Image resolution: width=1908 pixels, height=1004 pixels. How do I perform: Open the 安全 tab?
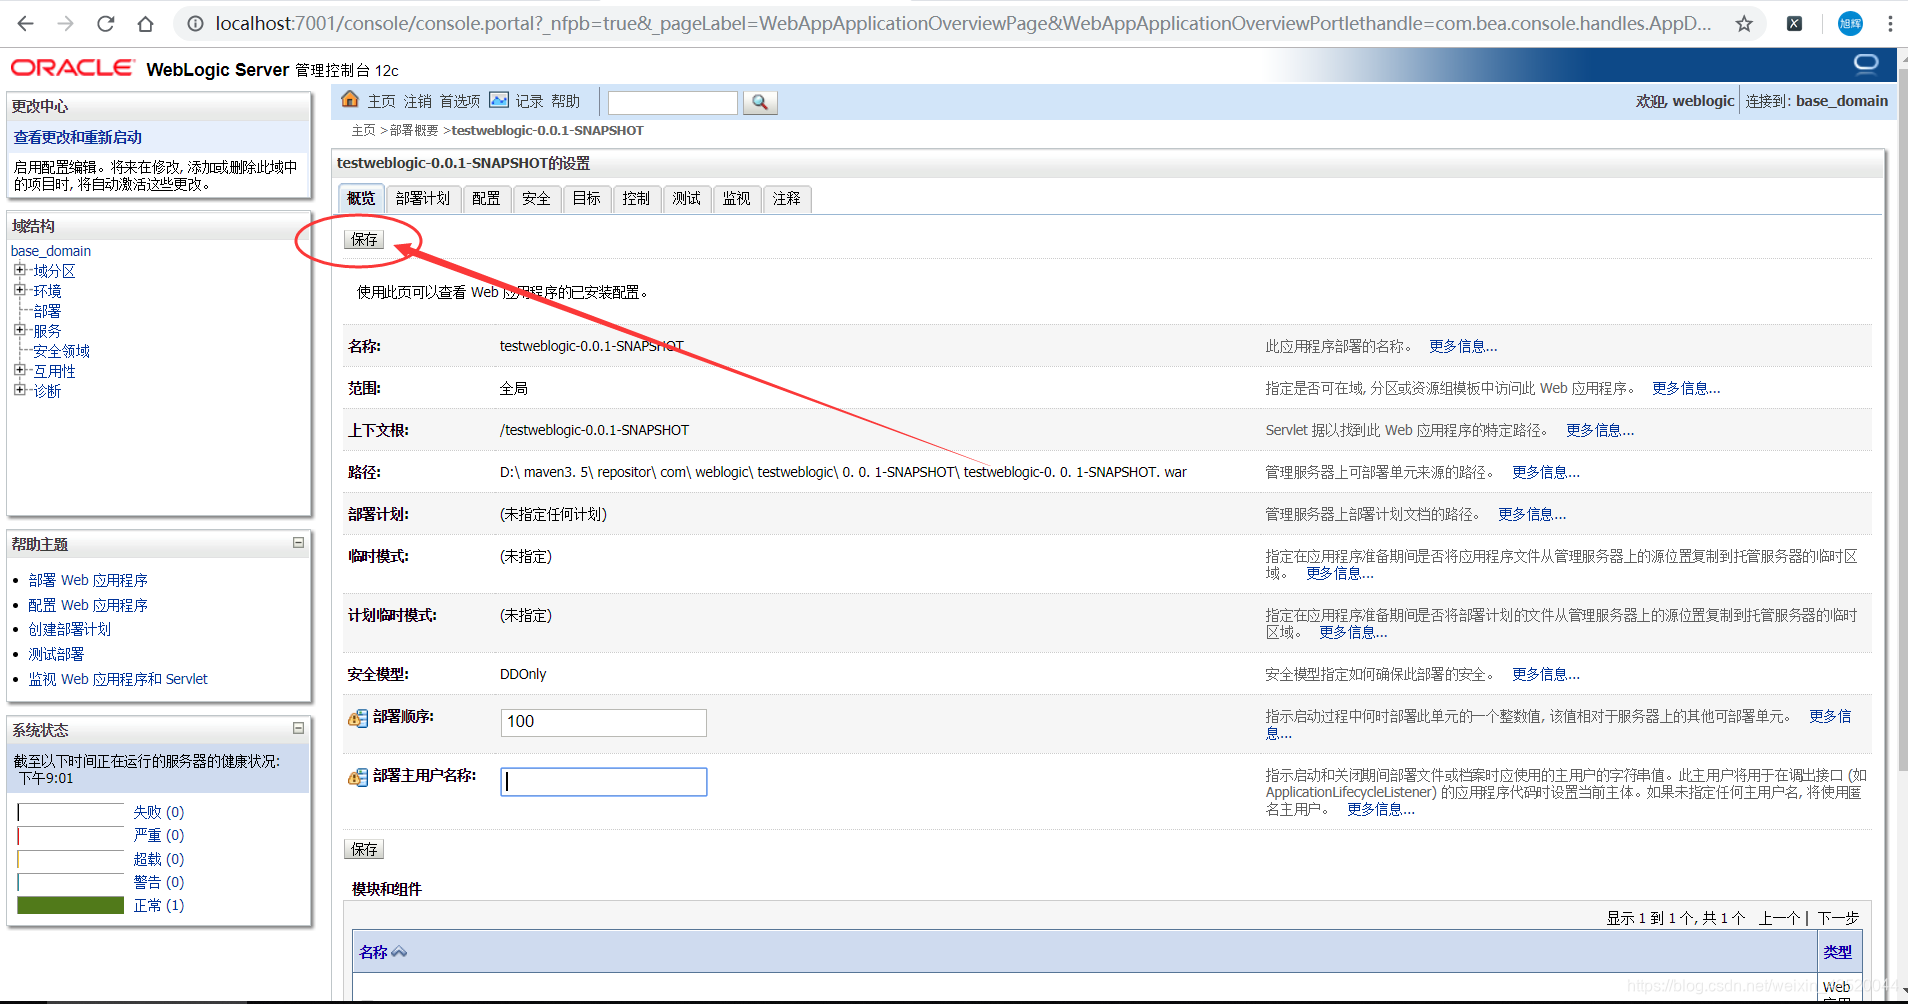click(536, 199)
